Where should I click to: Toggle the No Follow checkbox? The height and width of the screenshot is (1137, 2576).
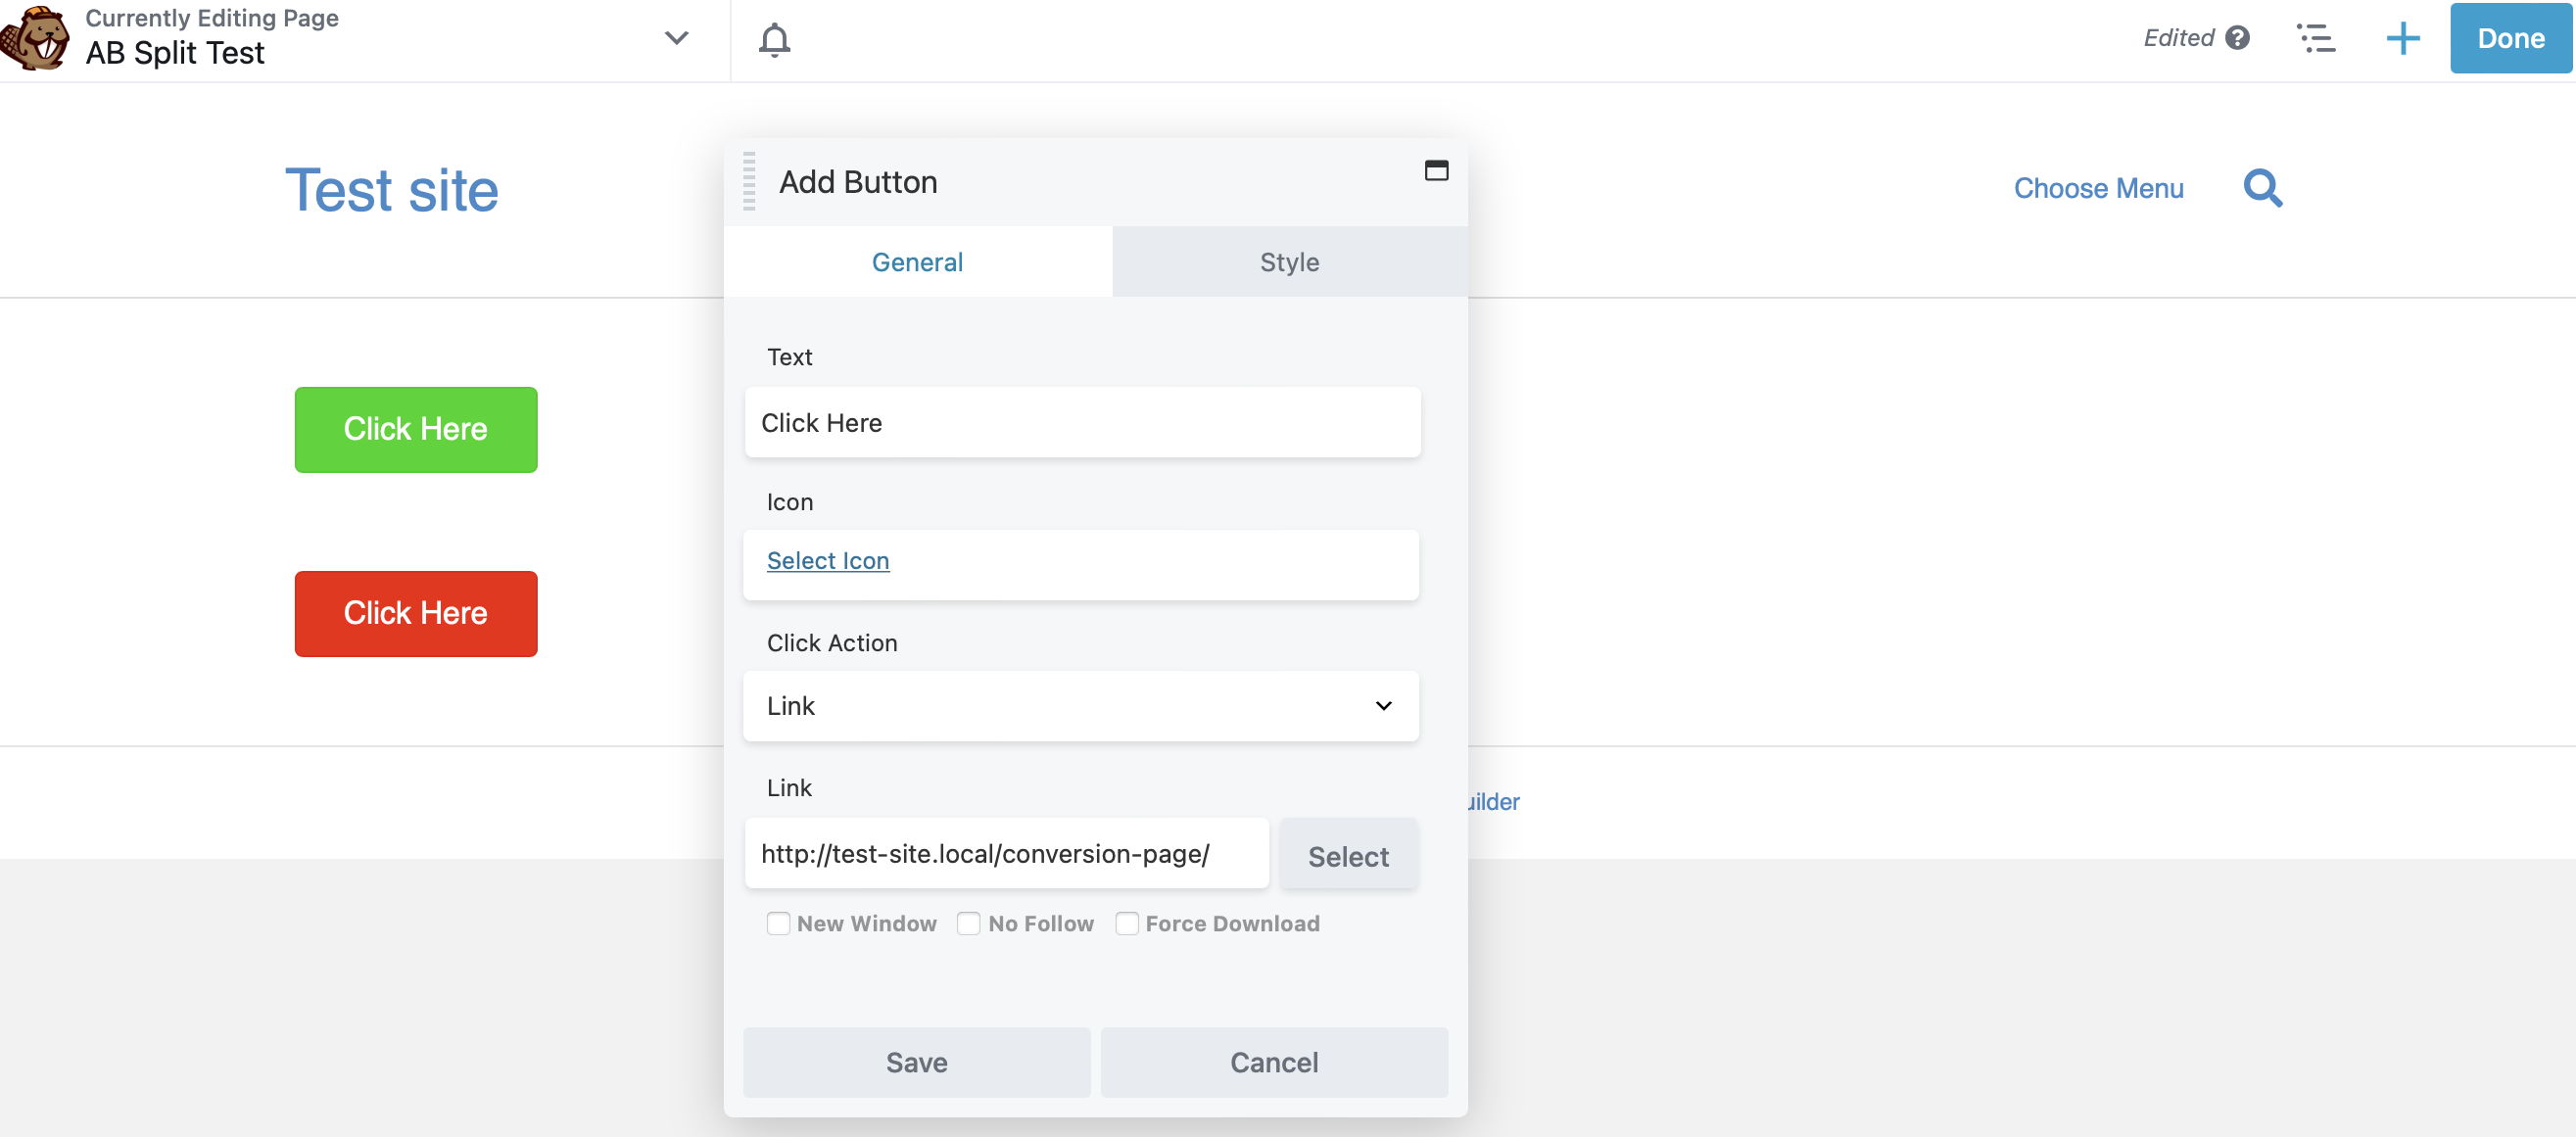click(x=968, y=923)
